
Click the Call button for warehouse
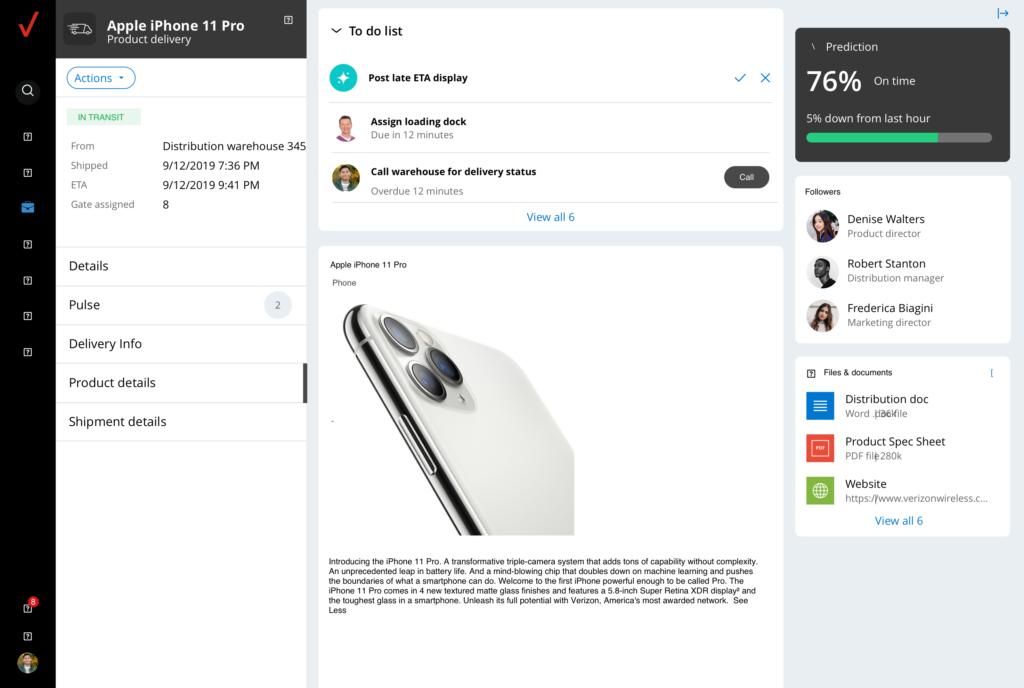pos(746,178)
